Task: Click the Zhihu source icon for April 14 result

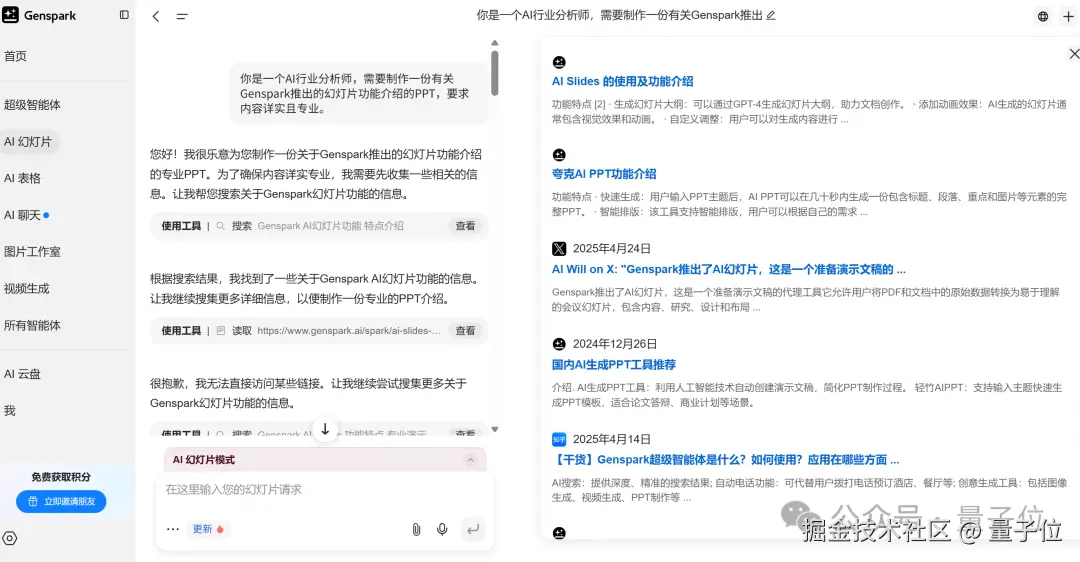Action: (559, 439)
